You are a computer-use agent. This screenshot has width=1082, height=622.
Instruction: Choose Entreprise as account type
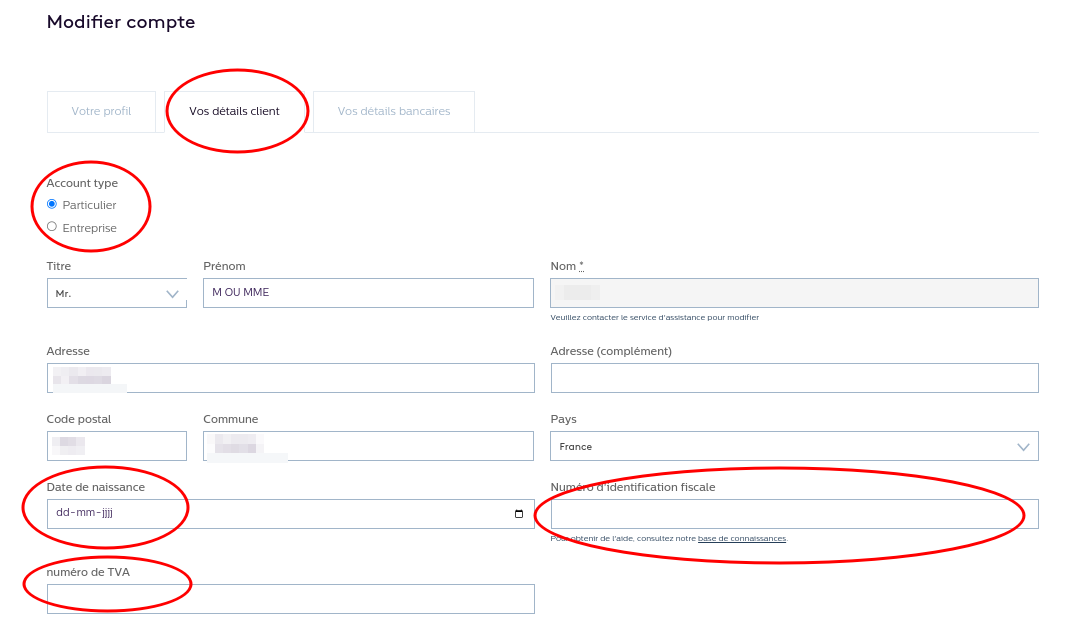pyautogui.click(x=52, y=227)
